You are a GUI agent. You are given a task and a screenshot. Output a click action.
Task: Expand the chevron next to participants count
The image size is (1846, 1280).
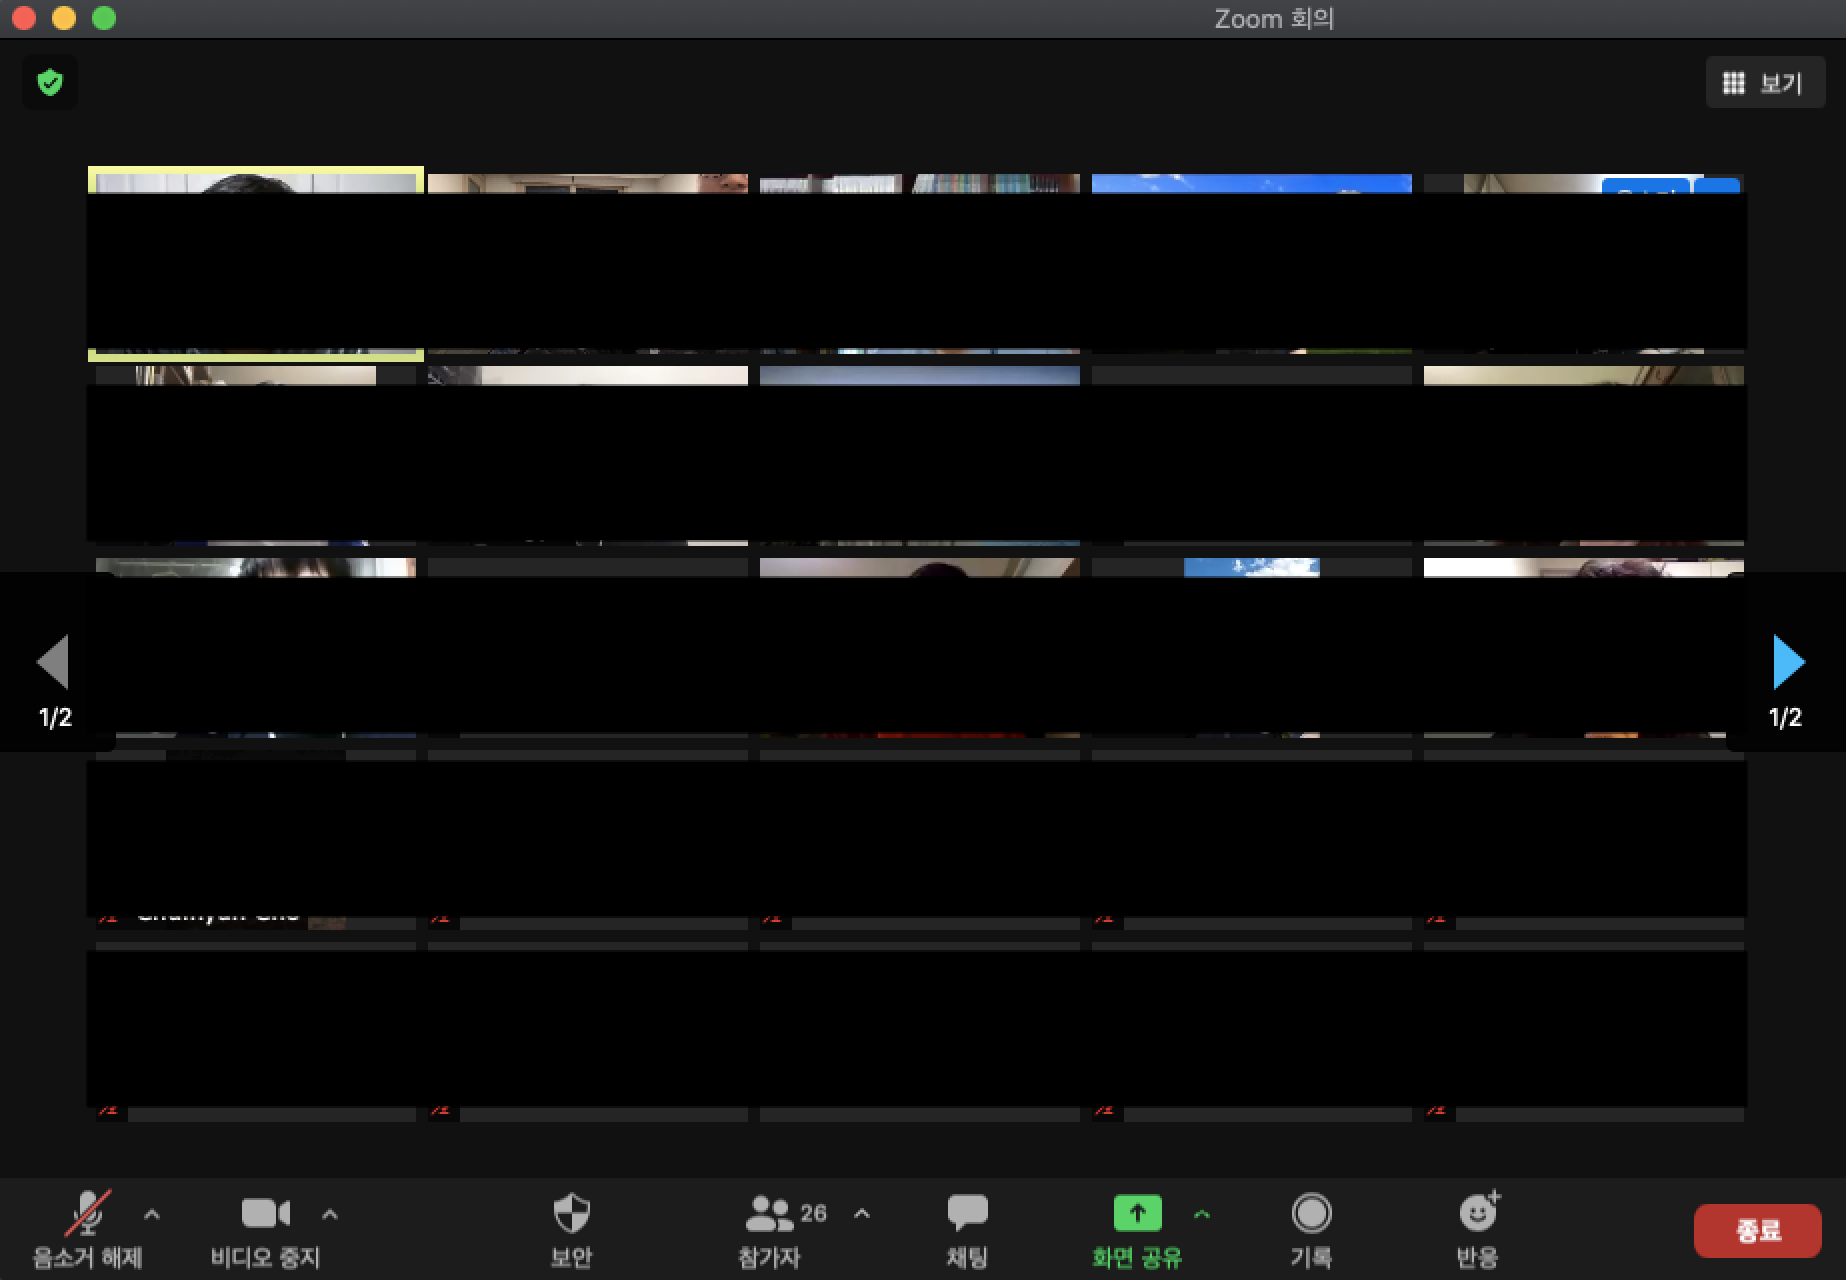point(862,1214)
